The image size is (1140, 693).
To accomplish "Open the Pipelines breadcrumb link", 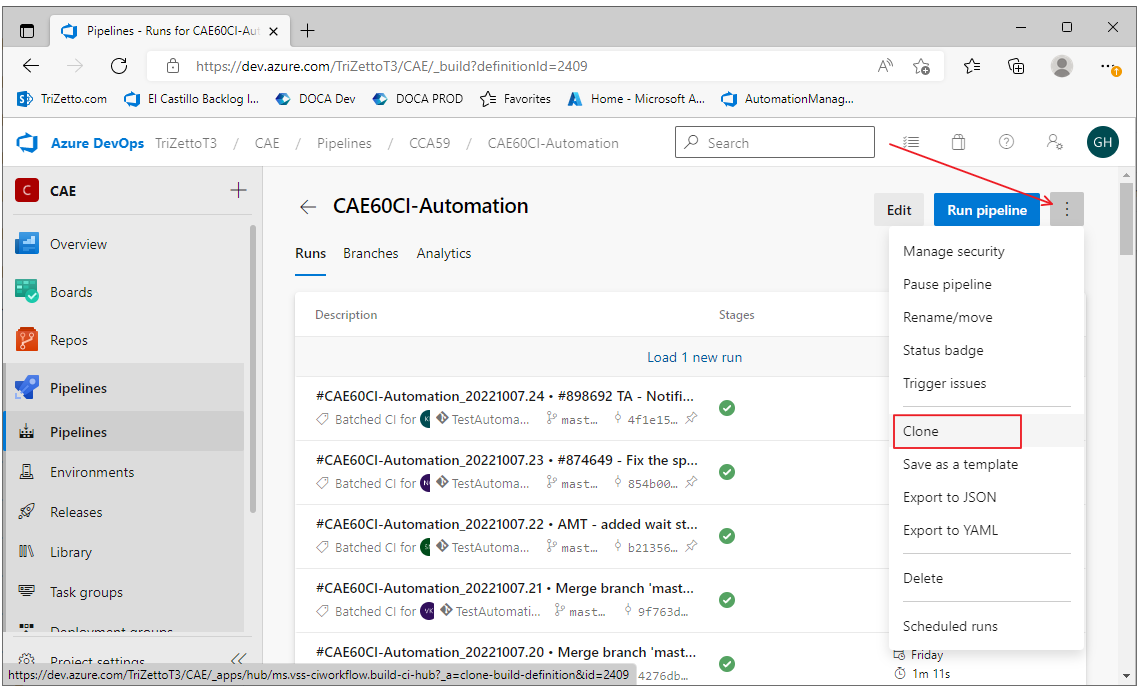I will [x=344, y=143].
